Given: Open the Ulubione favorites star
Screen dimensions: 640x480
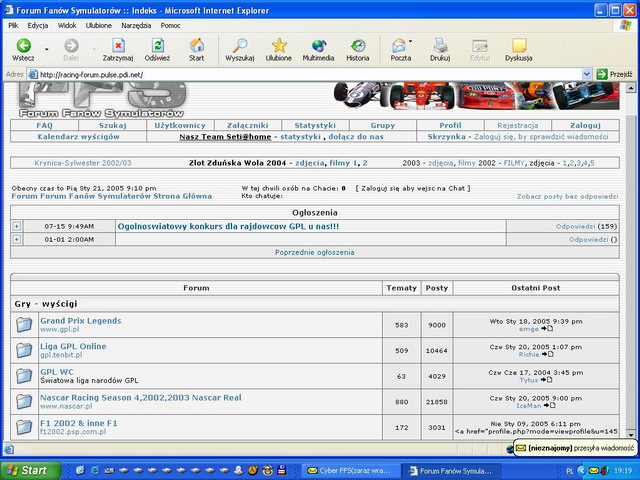Looking at the screenshot, I should tap(279, 50).
